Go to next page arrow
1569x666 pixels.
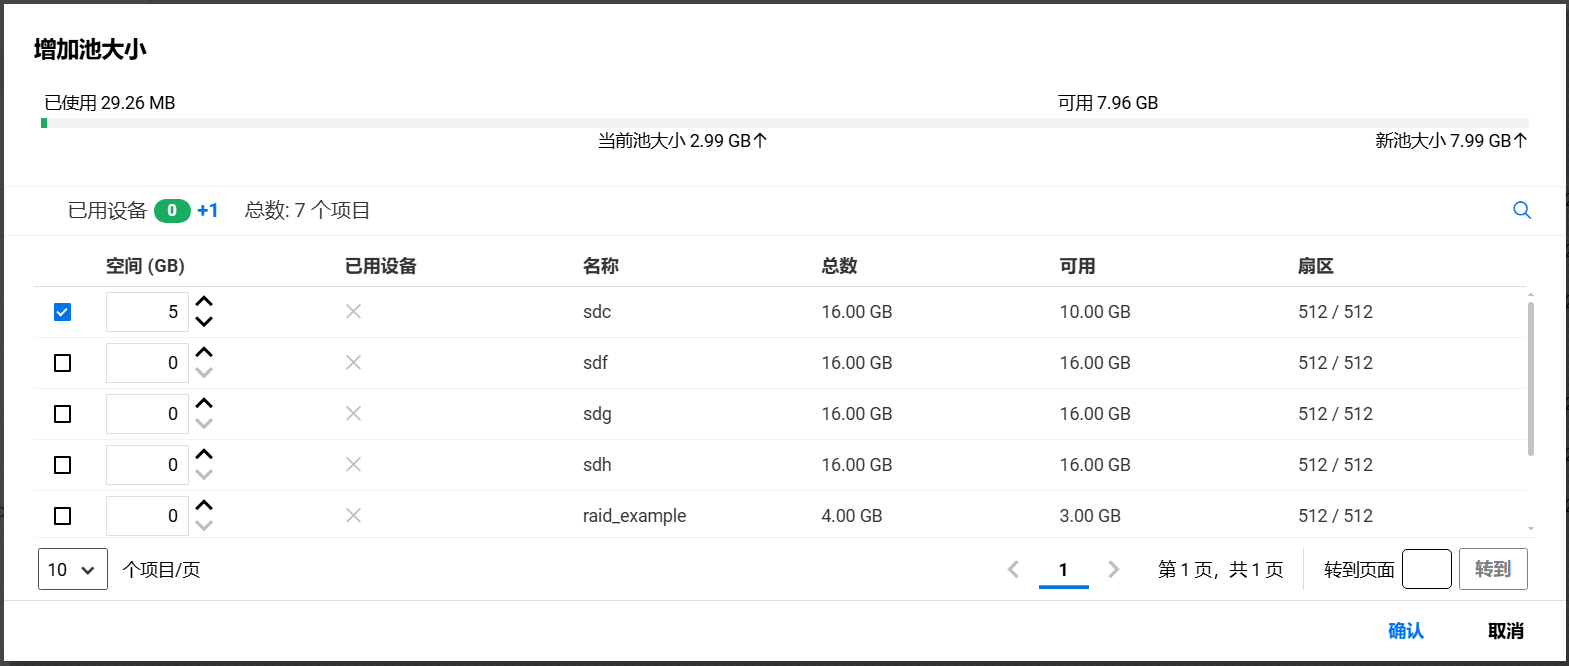click(1113, 569)
